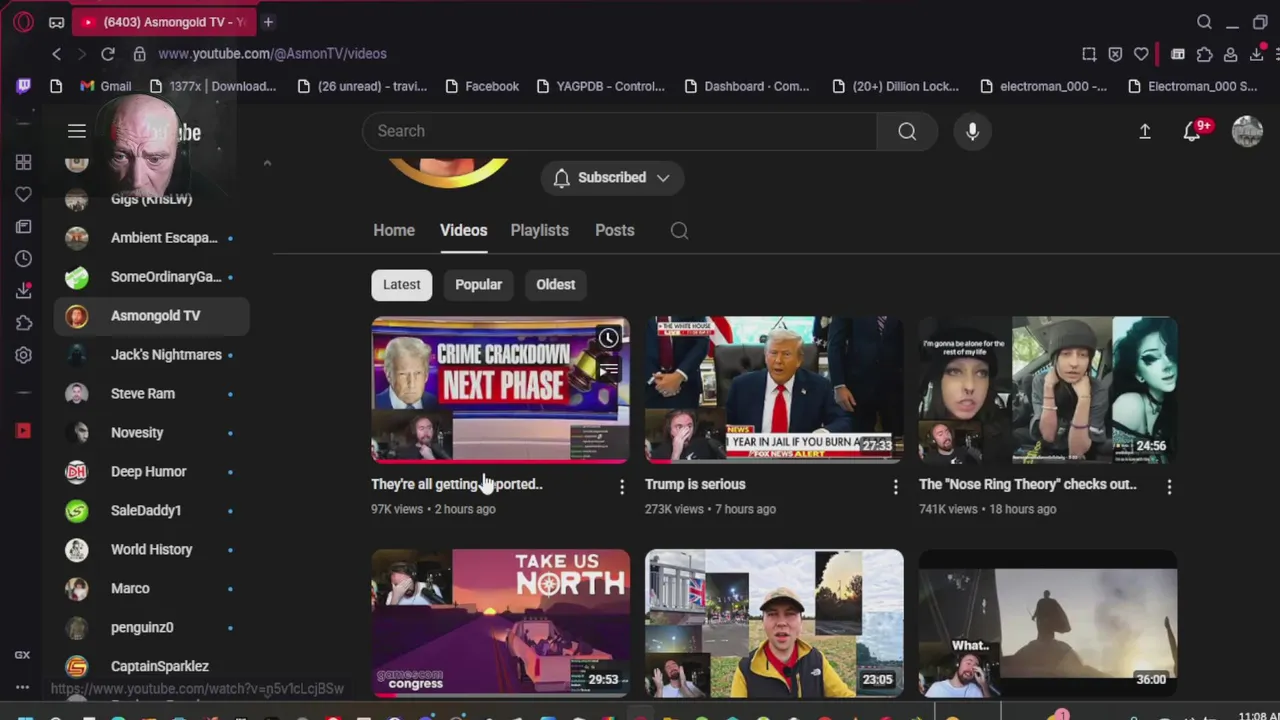Bookmark this page with the heart icon

[1141, 54]
